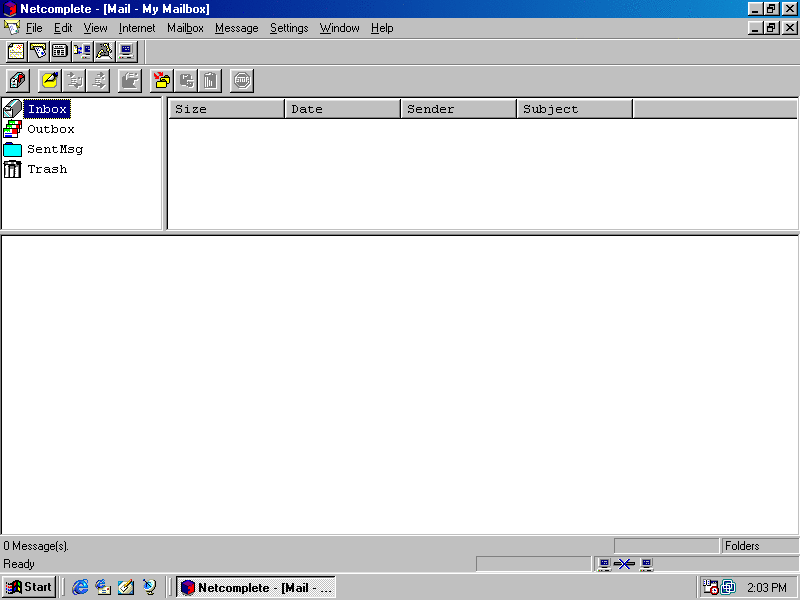Sort messages by Sender column header
The image size is (800, 600).
pos(458,109)
